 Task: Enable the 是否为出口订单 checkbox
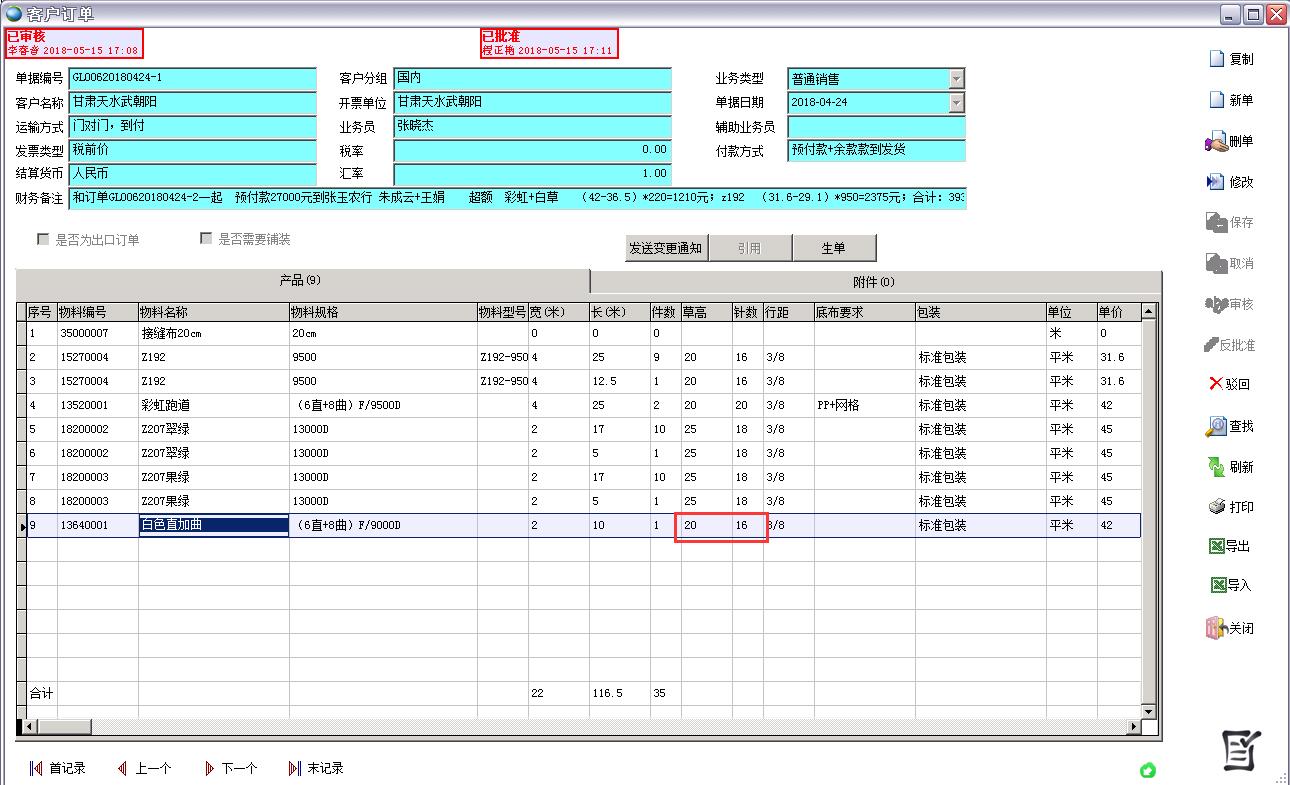point(42,238)
